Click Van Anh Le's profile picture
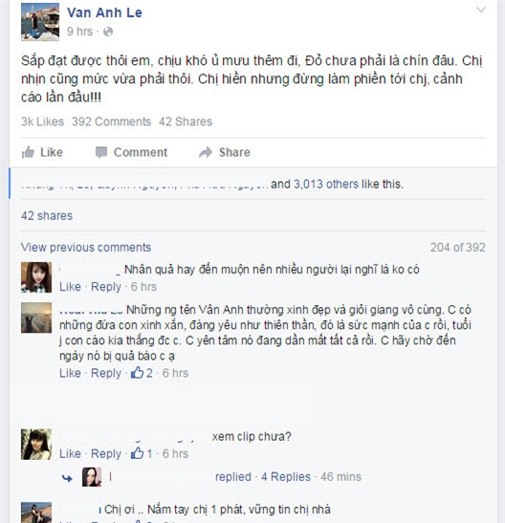 pyautogui.click(x=40, y=22)
